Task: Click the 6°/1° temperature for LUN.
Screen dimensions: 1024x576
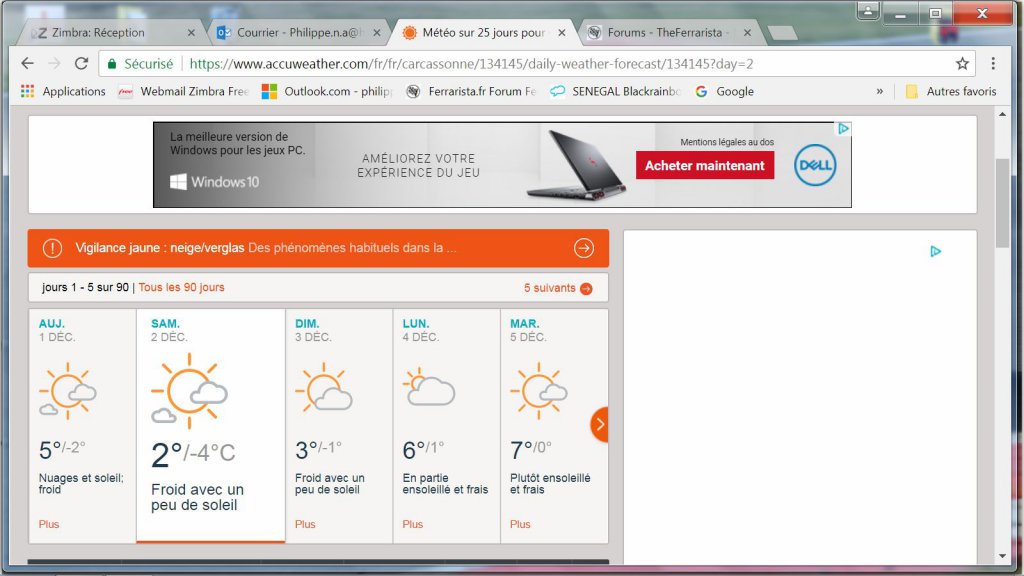Action: click(x=423, y=450)
